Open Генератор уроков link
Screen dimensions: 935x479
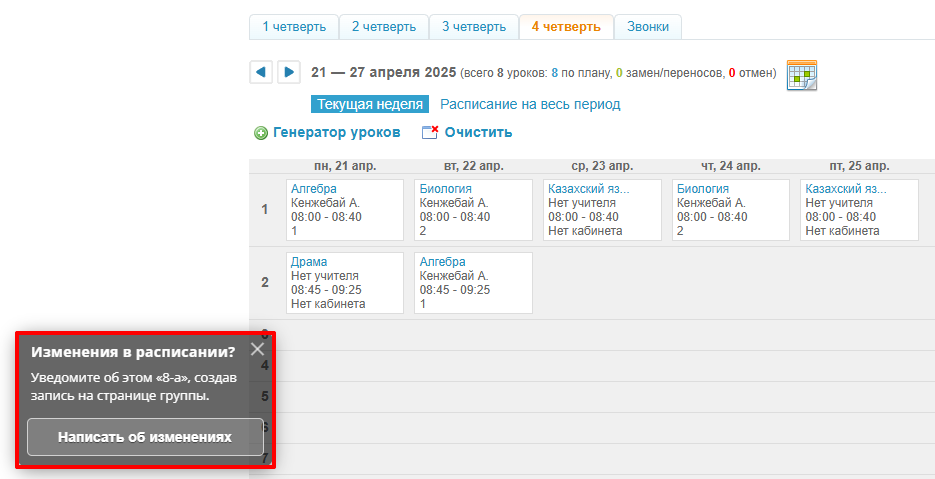click(336, 132)
